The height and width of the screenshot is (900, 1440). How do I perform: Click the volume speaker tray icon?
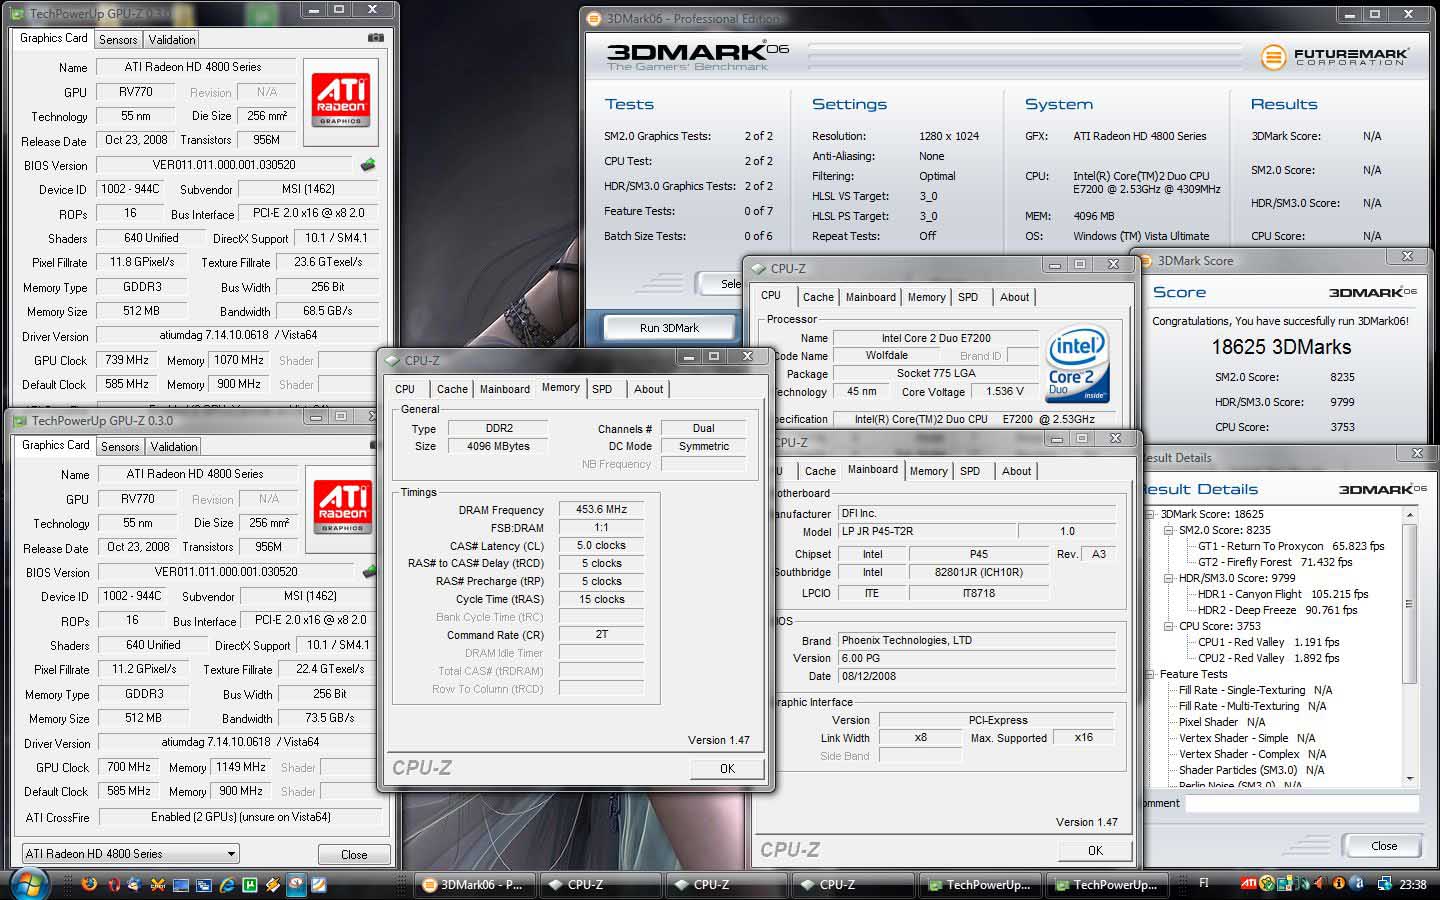click(1319, 883)
